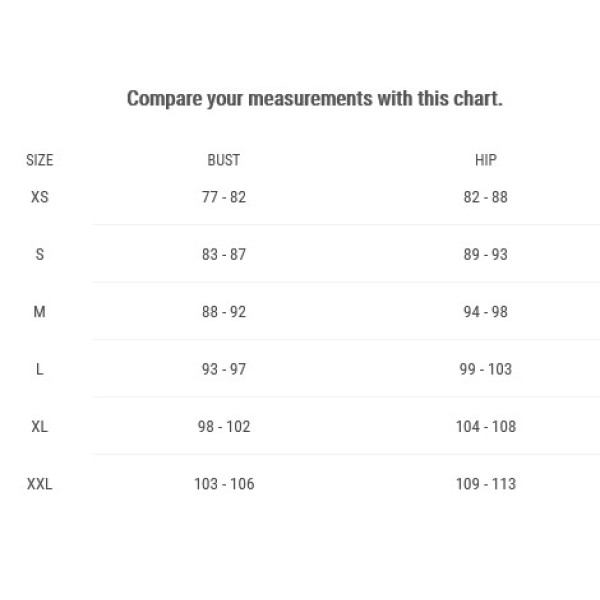Click the HIP column header
Image resolution: width=600 pixels, height=600 pixels.
point(486,160)
